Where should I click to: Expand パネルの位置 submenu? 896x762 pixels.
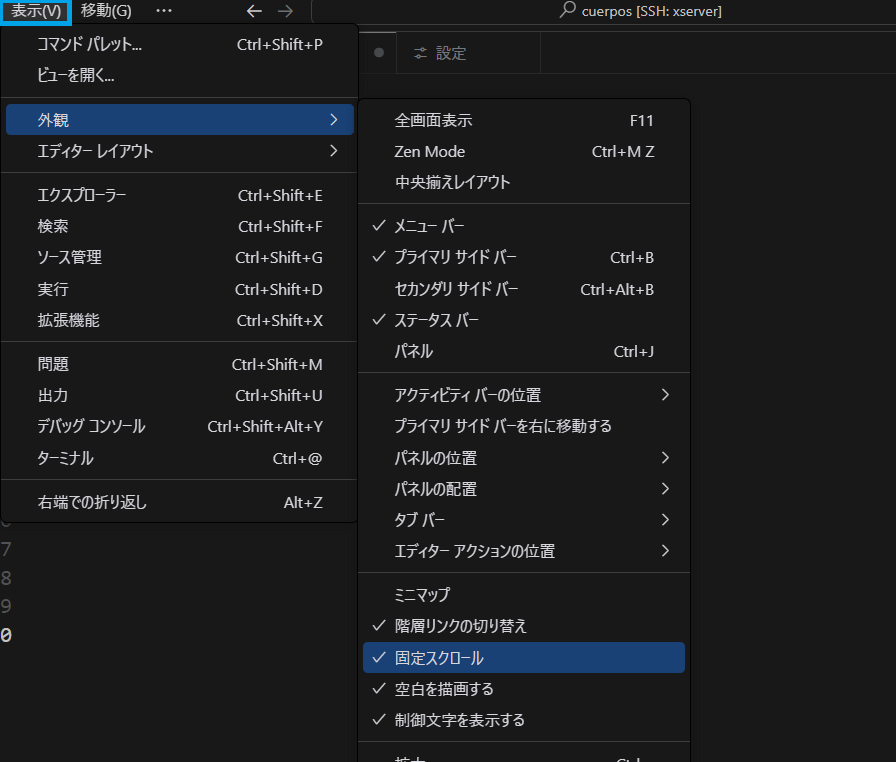(x=523, y=458)
